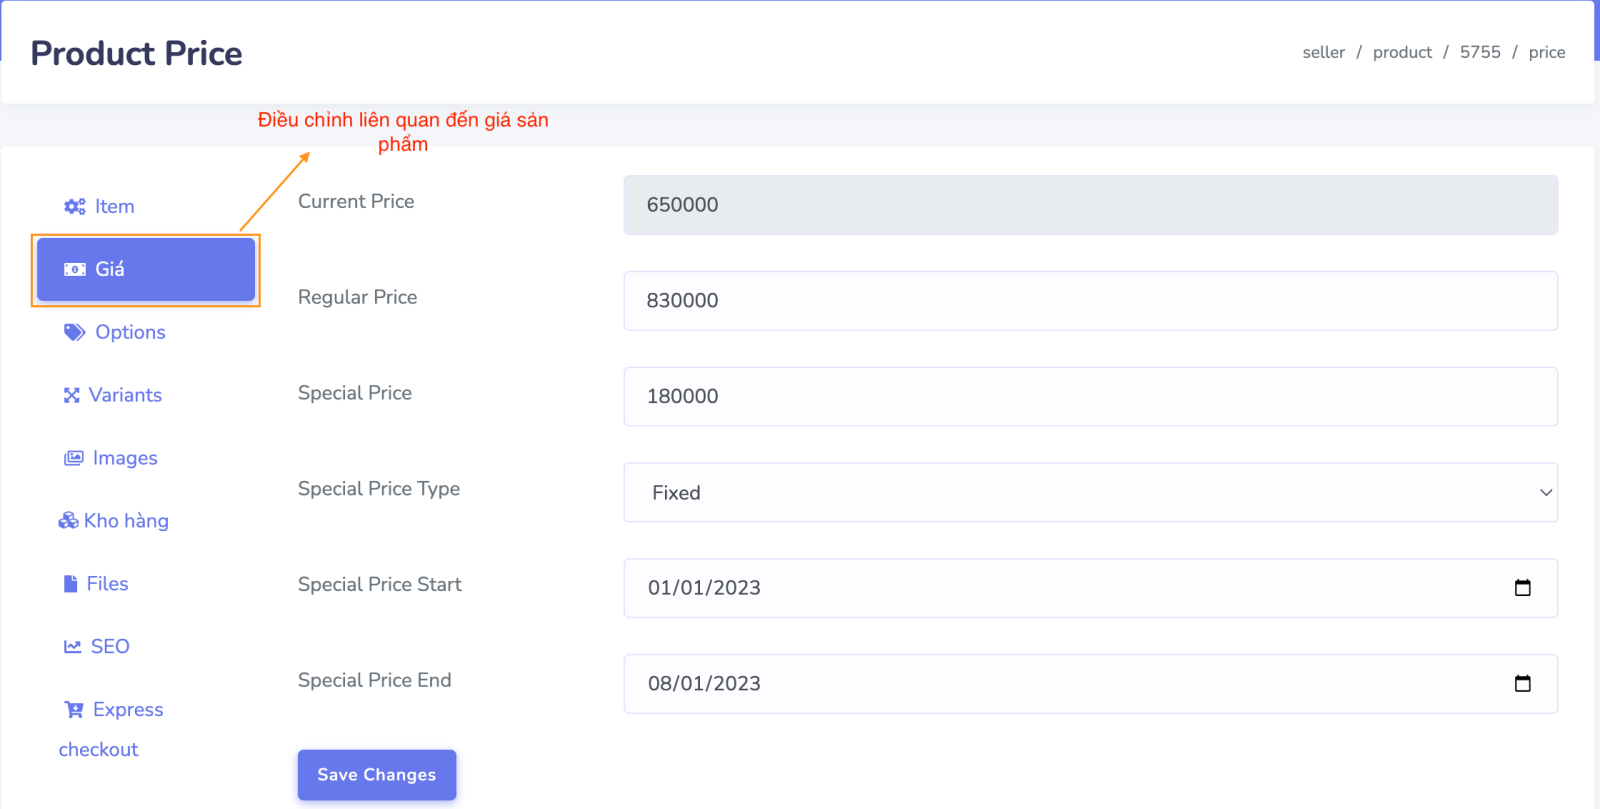Go to the product breadcrumb link
The width and height of the screenshot is (1600, 809).
(1402, 52)
